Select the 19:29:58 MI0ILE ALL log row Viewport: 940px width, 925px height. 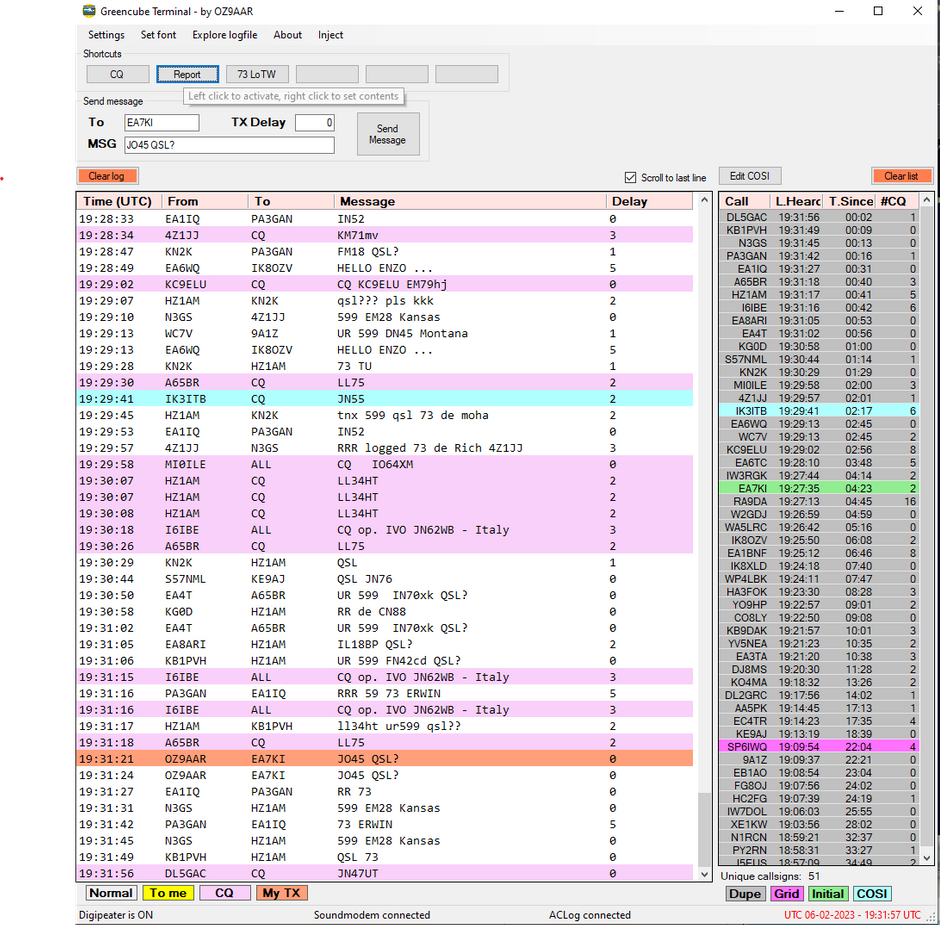click(385, 465)
